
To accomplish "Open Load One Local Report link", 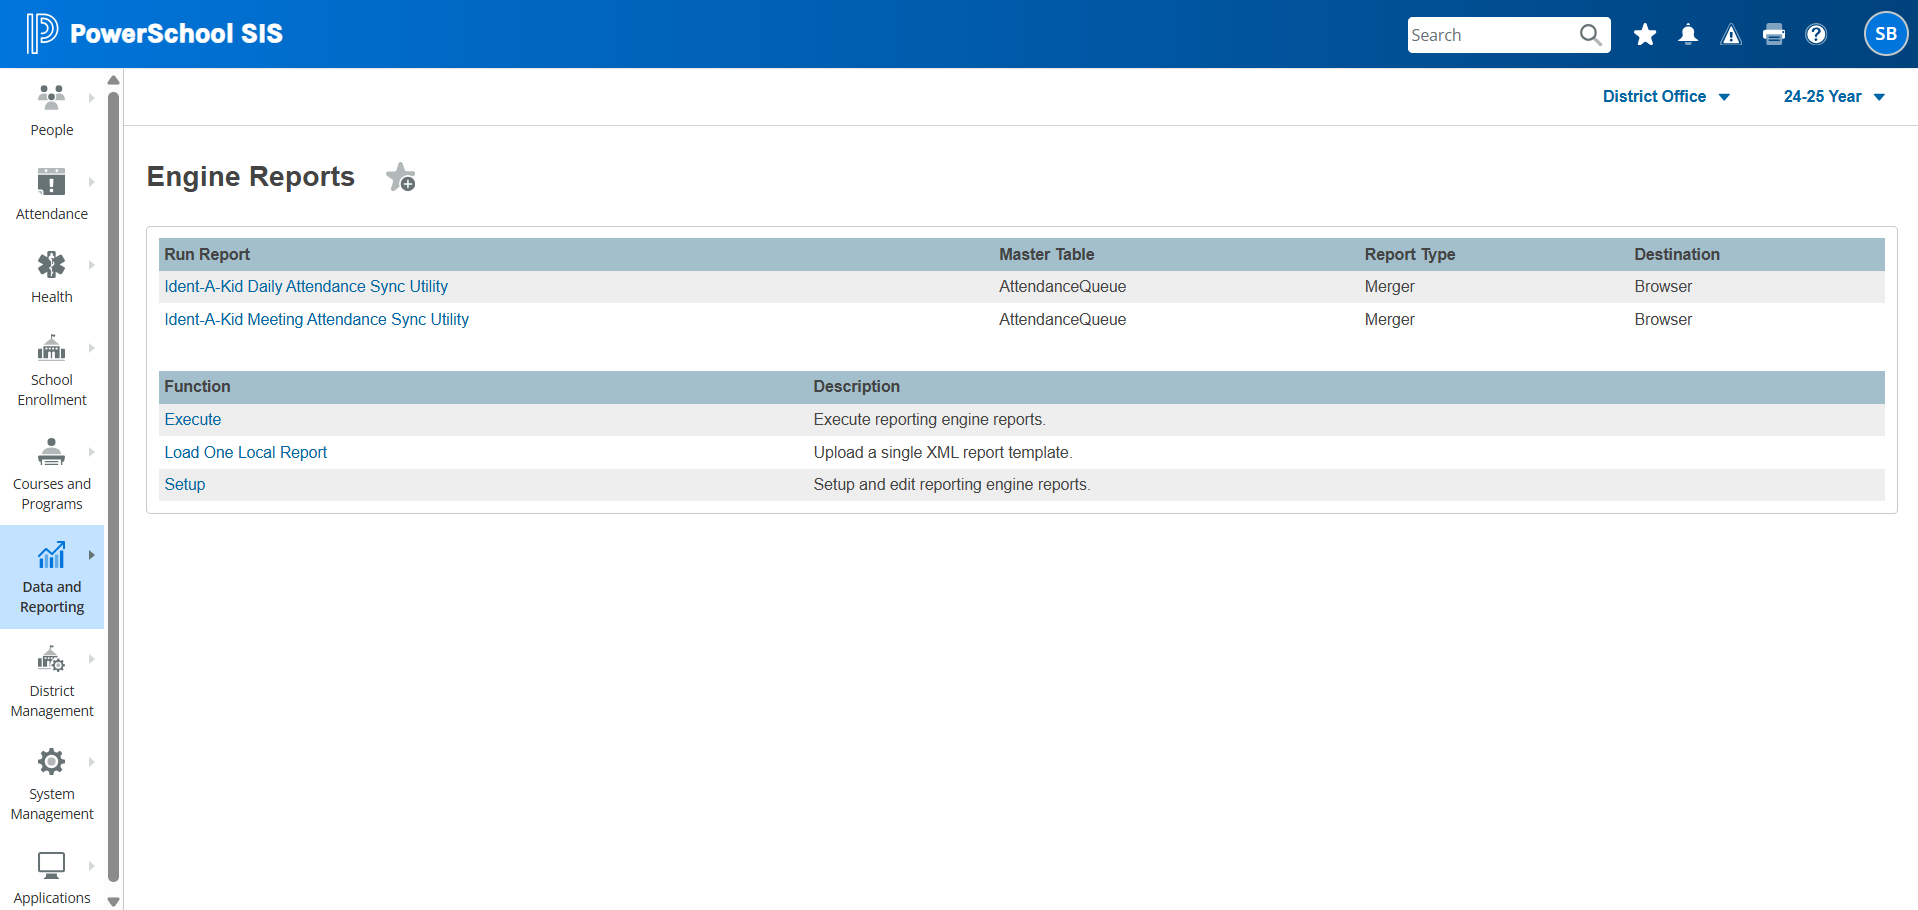I will point(246,453).
